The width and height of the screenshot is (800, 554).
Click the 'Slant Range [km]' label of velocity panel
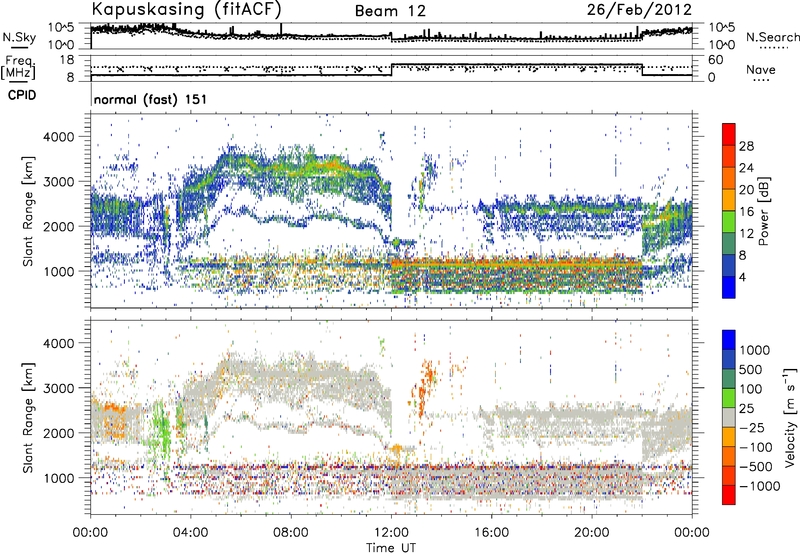click(x=28, y=417)
